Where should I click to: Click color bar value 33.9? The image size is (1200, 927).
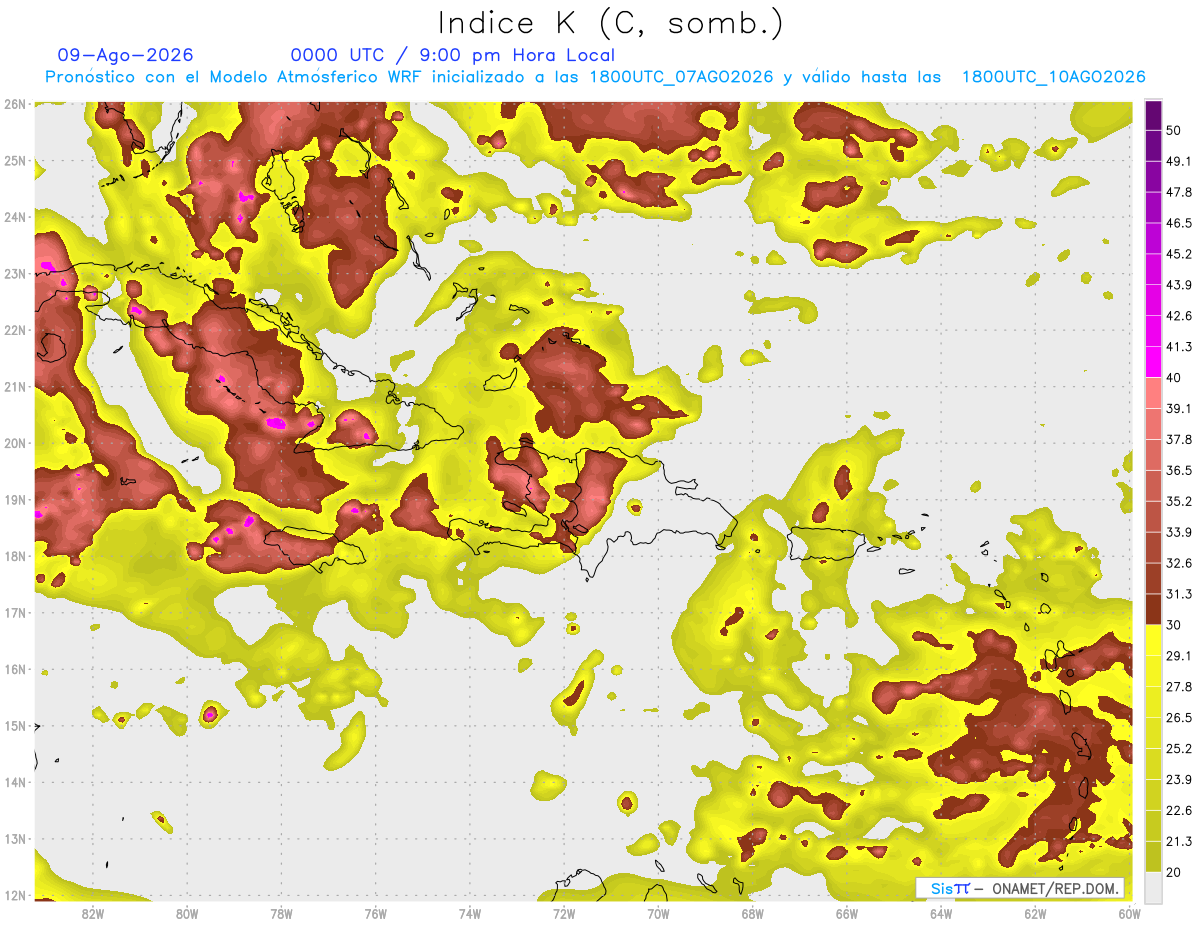pos(1178,532)
